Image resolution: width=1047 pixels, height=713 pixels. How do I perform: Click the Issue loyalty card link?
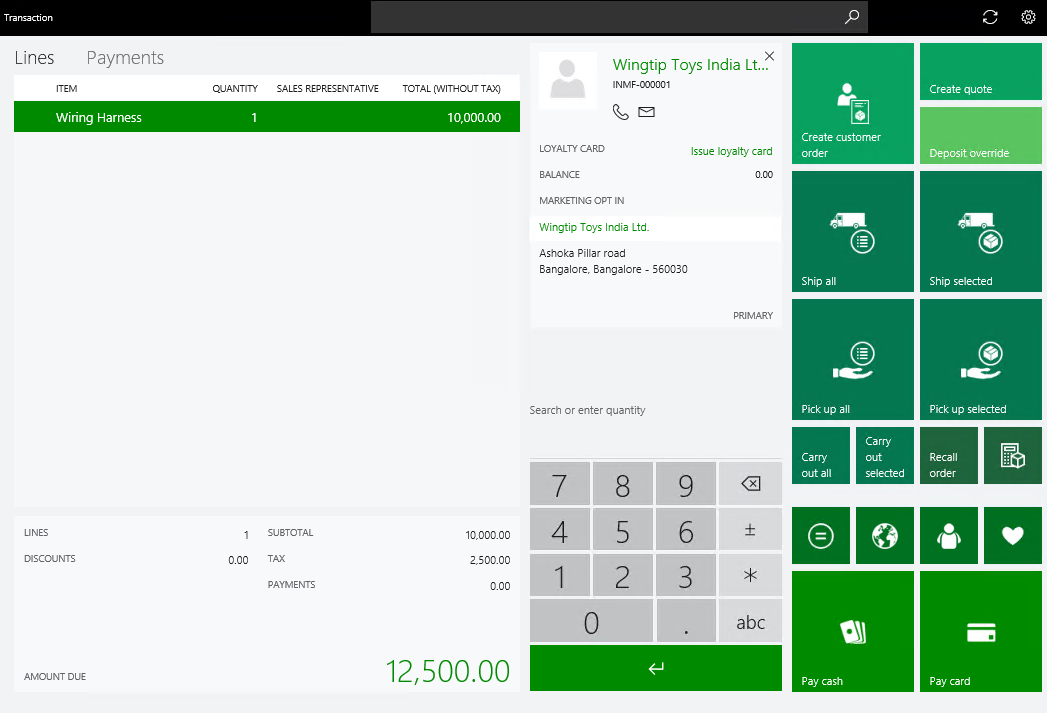click(731, 152)
